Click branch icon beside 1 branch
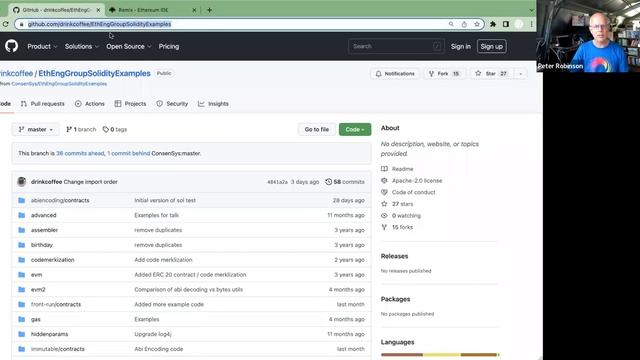This screenshot has height=360, width=640. click(x=69, y=129)
